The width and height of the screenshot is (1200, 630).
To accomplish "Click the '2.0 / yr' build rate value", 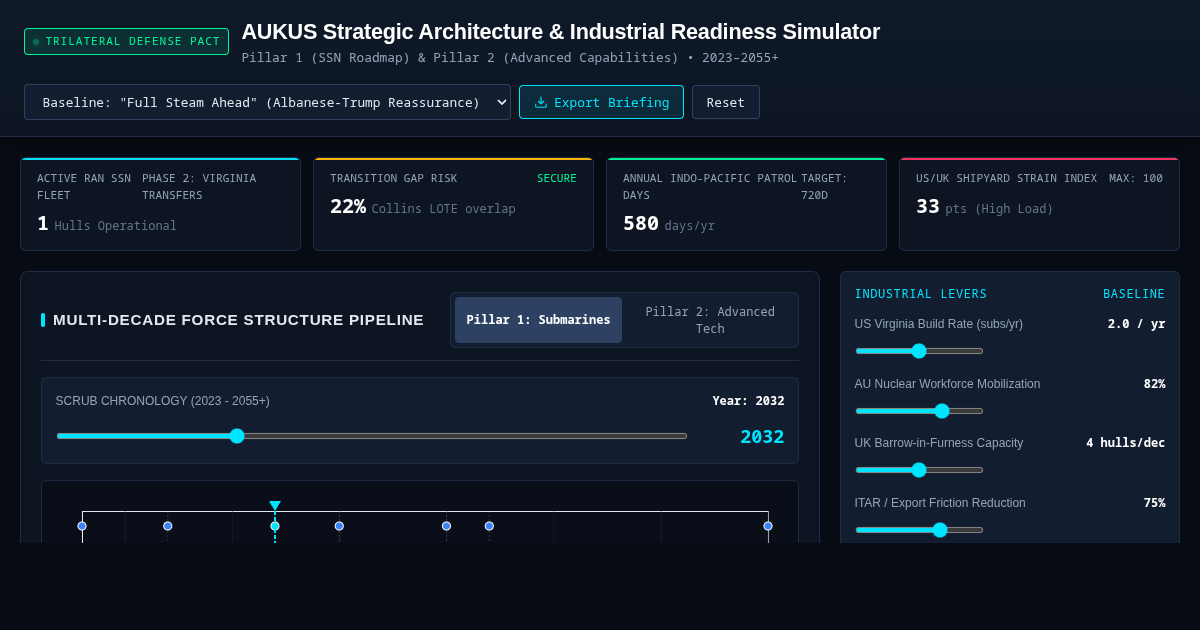I will pyautogui.click(x=1136, y=324).
